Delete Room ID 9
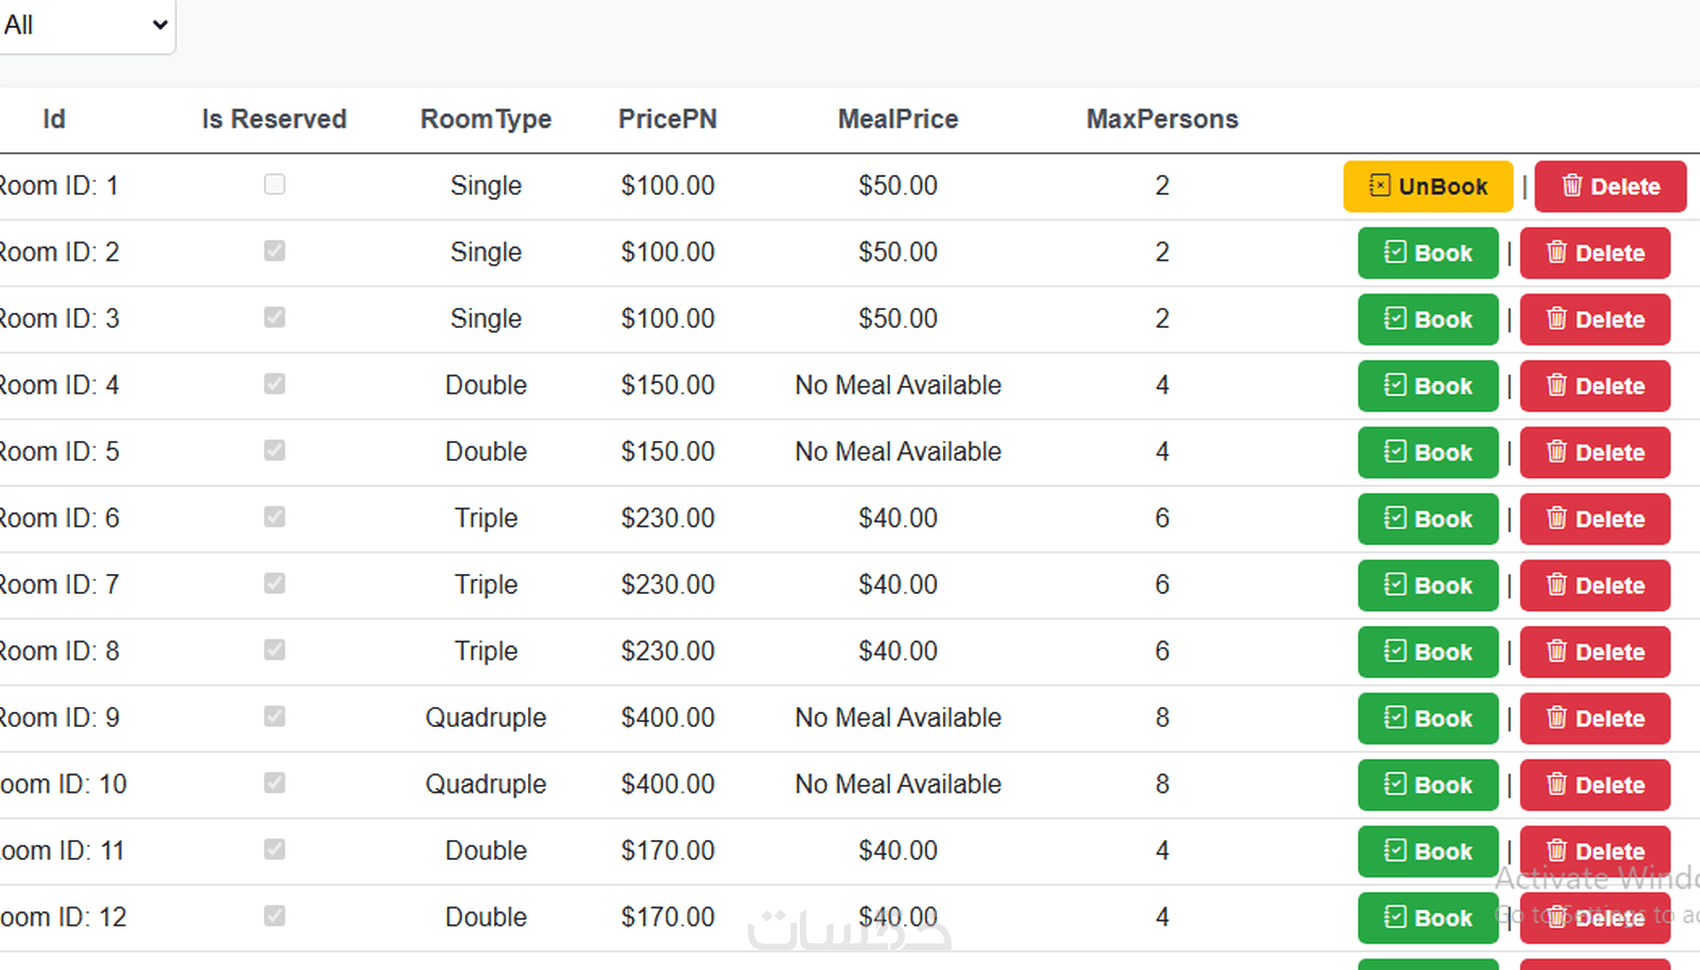 (x=1595, y=719)
